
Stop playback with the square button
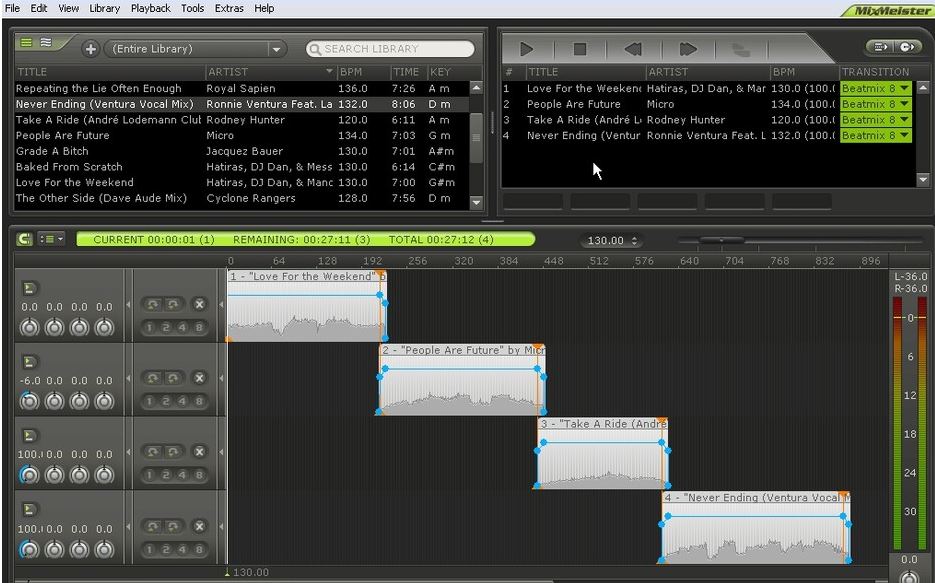pos(580,49)
